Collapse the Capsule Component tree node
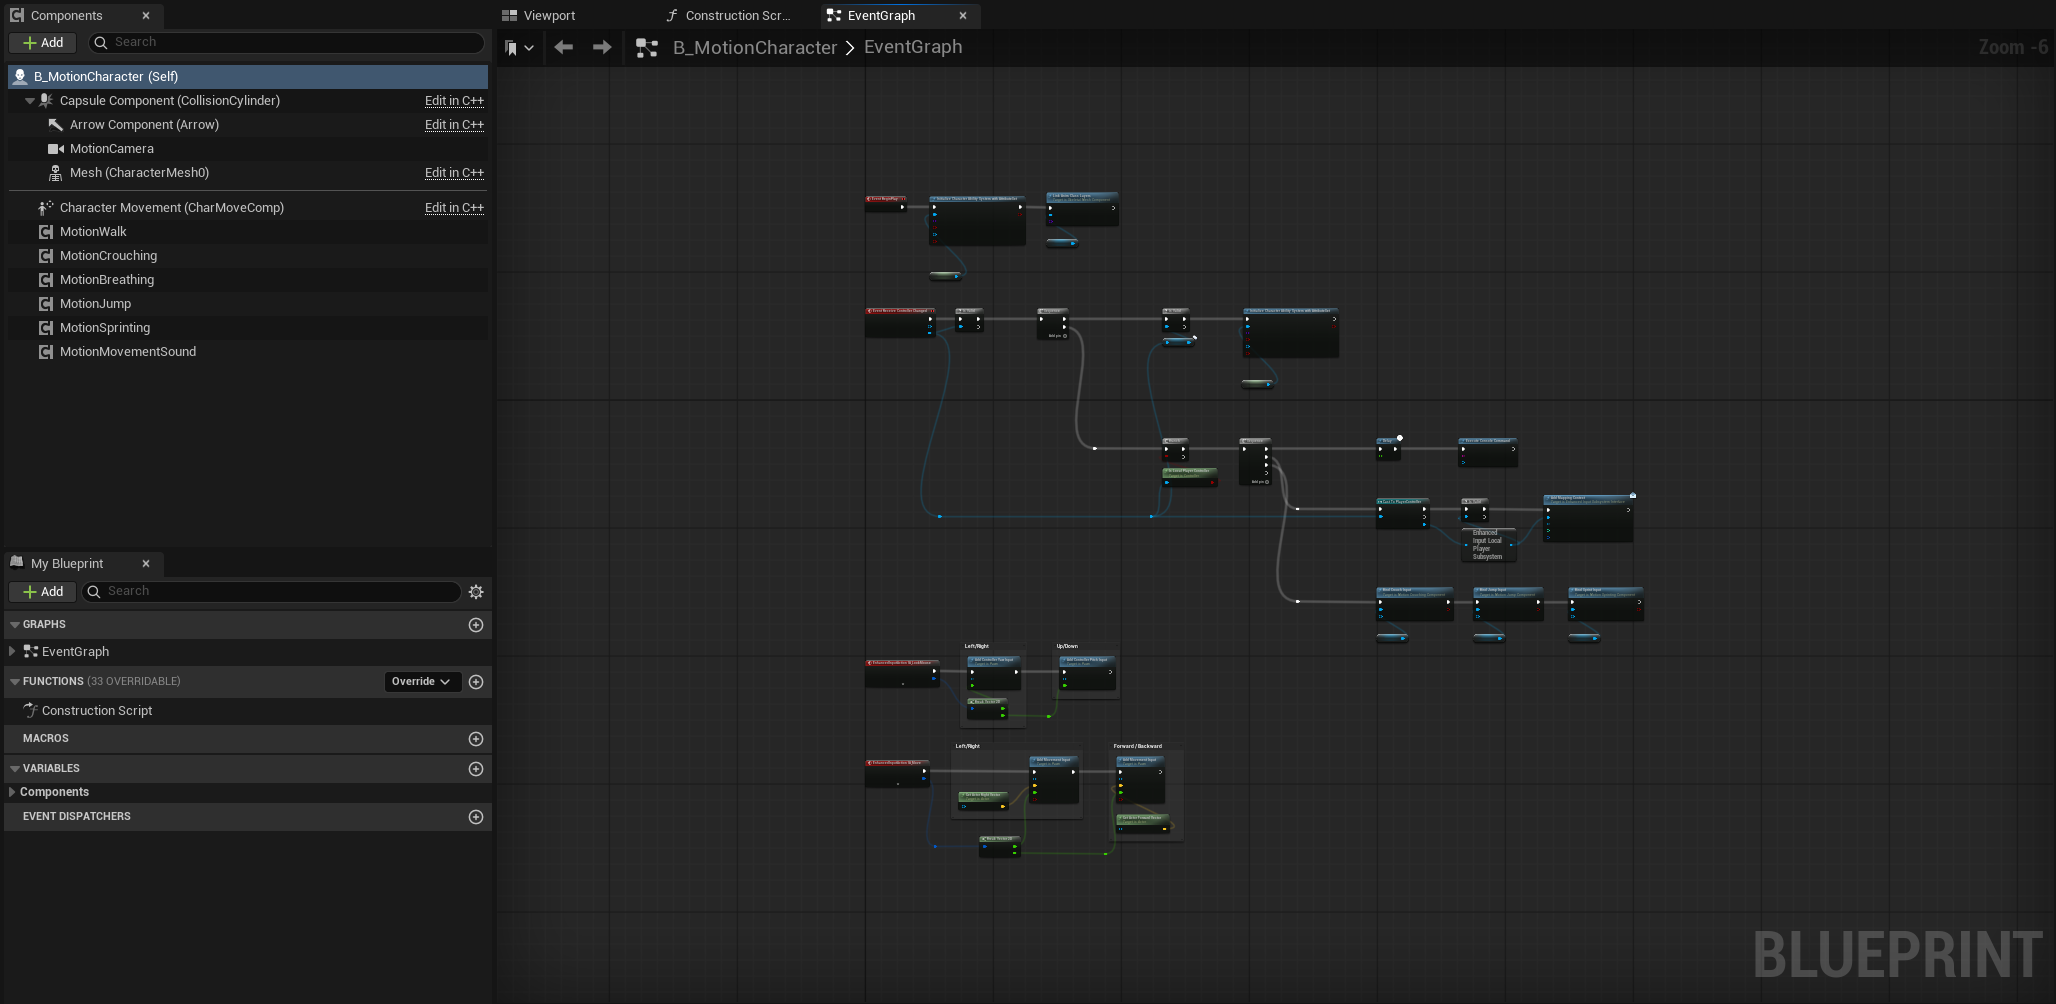 coord(30,101)
